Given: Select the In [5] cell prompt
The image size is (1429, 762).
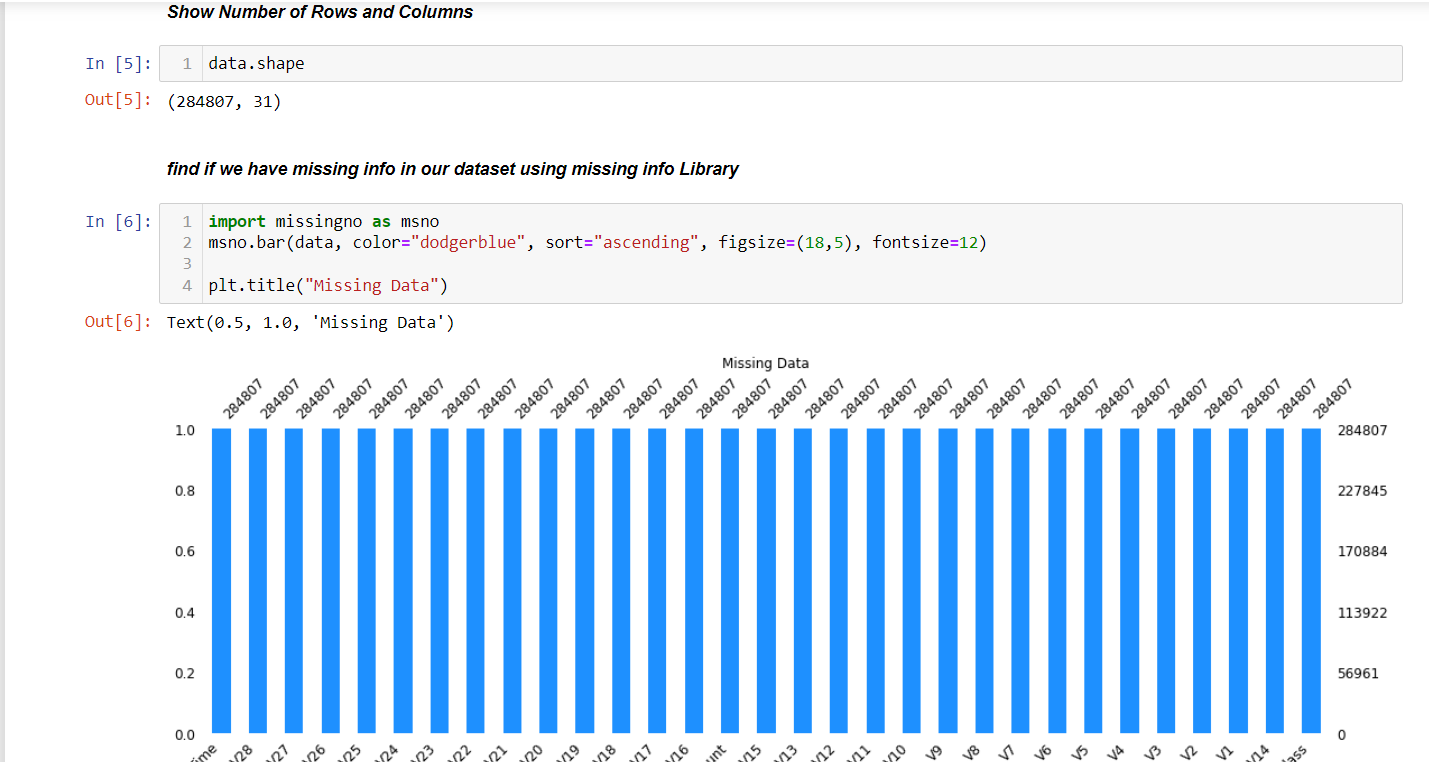Looking at the screenshot, I should click(119, 63).
